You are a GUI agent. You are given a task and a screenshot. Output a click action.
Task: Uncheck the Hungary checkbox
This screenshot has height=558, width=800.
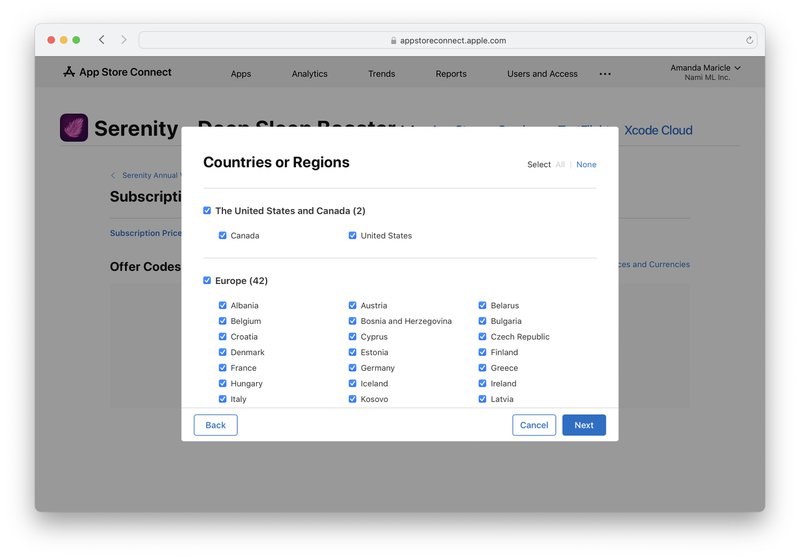coord(222,383)
